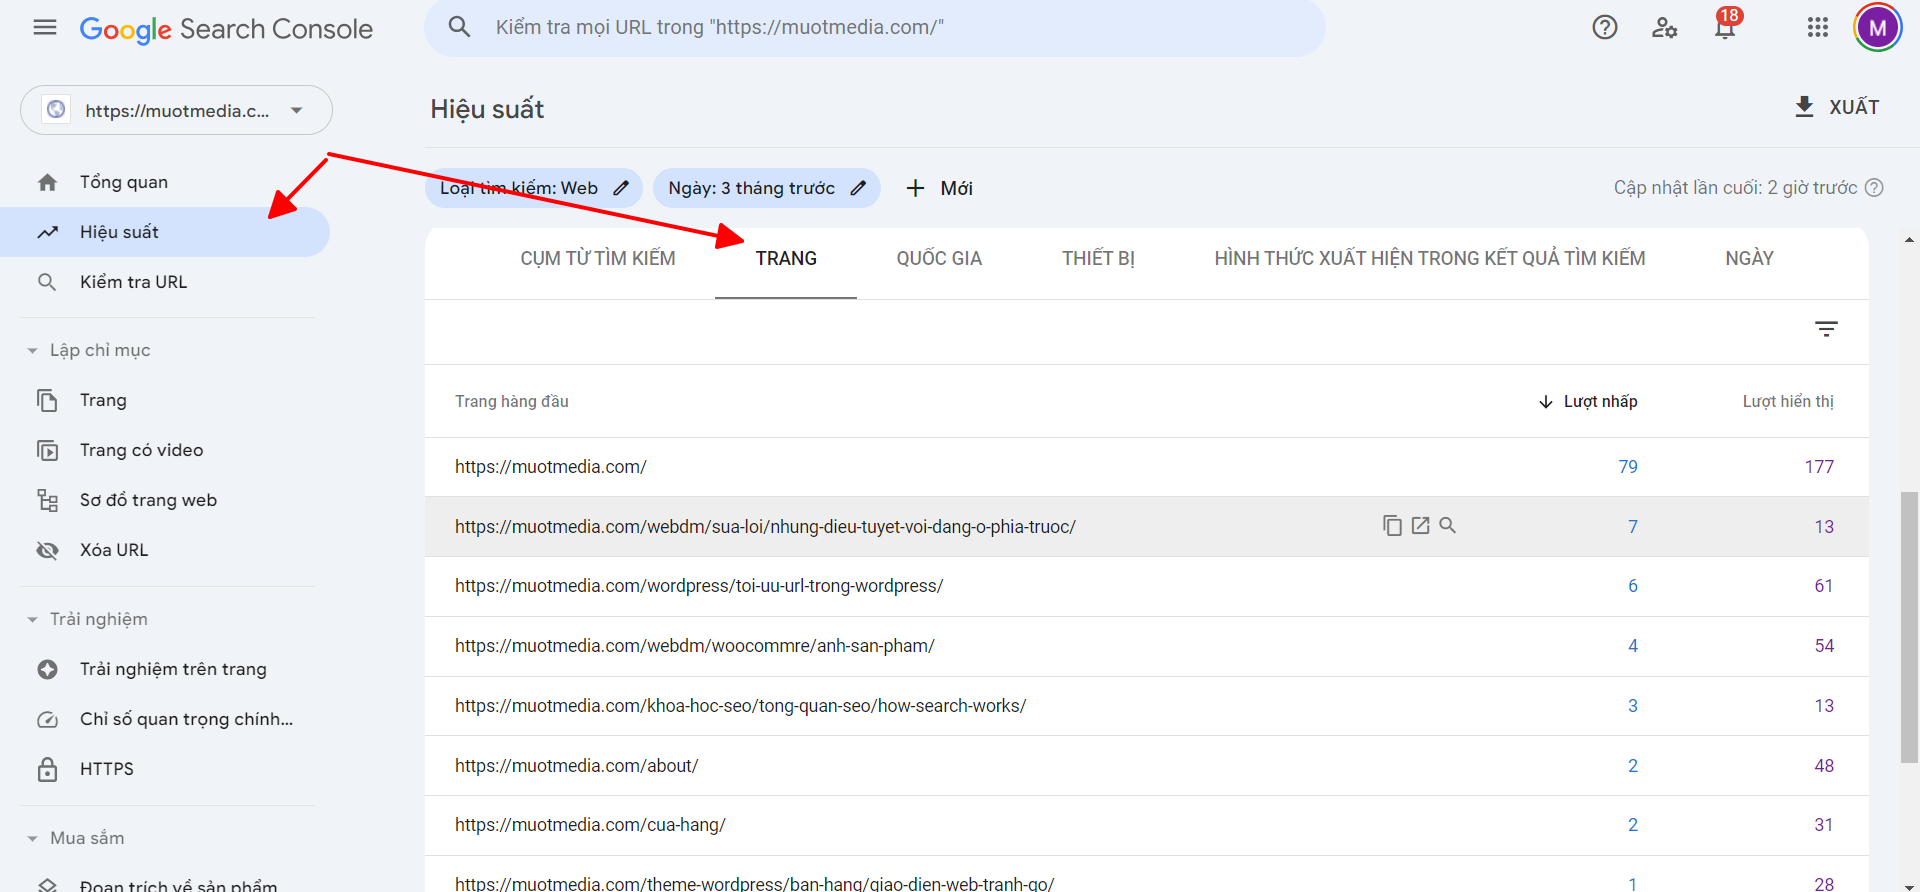Open HÌNH THỨC XUẤT HIỆN tab
The height and width of the screenshot is (892, 1920).
click(x=1430, y=258)
